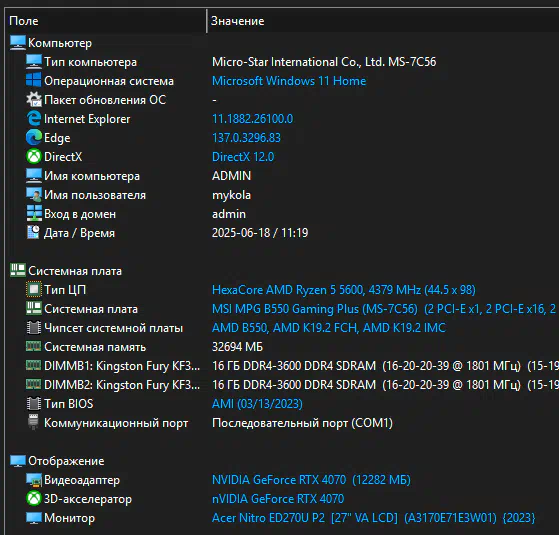Select the 3D-акселератор label
559x535 pixels.
[88, 499]
